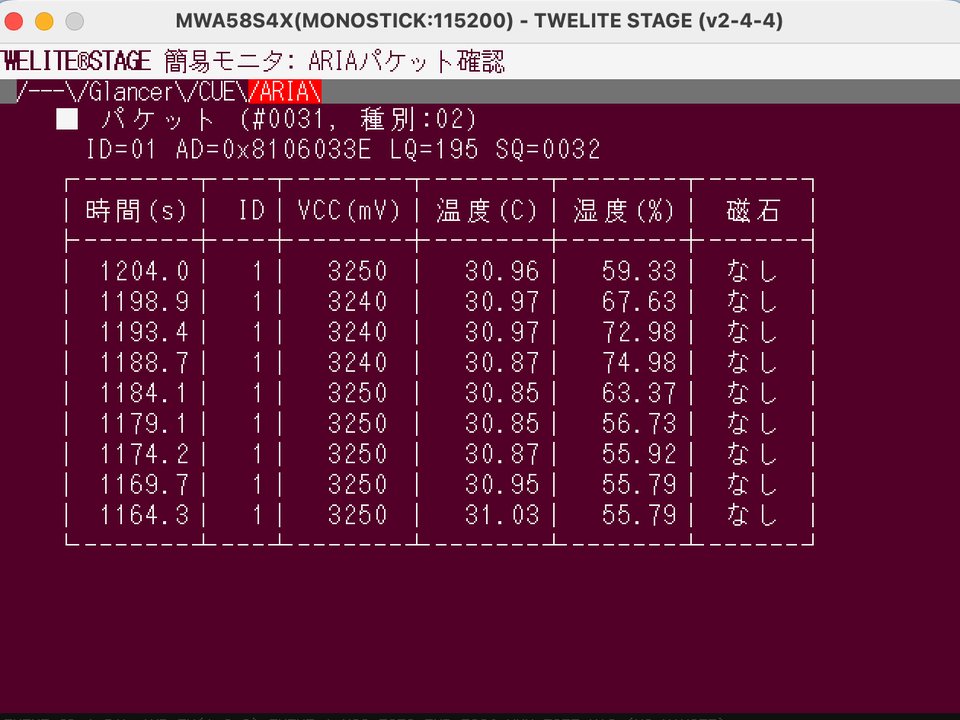960x720 pixels.
Task: Open the first '---' tab
Action: click(x=46, y=92)
